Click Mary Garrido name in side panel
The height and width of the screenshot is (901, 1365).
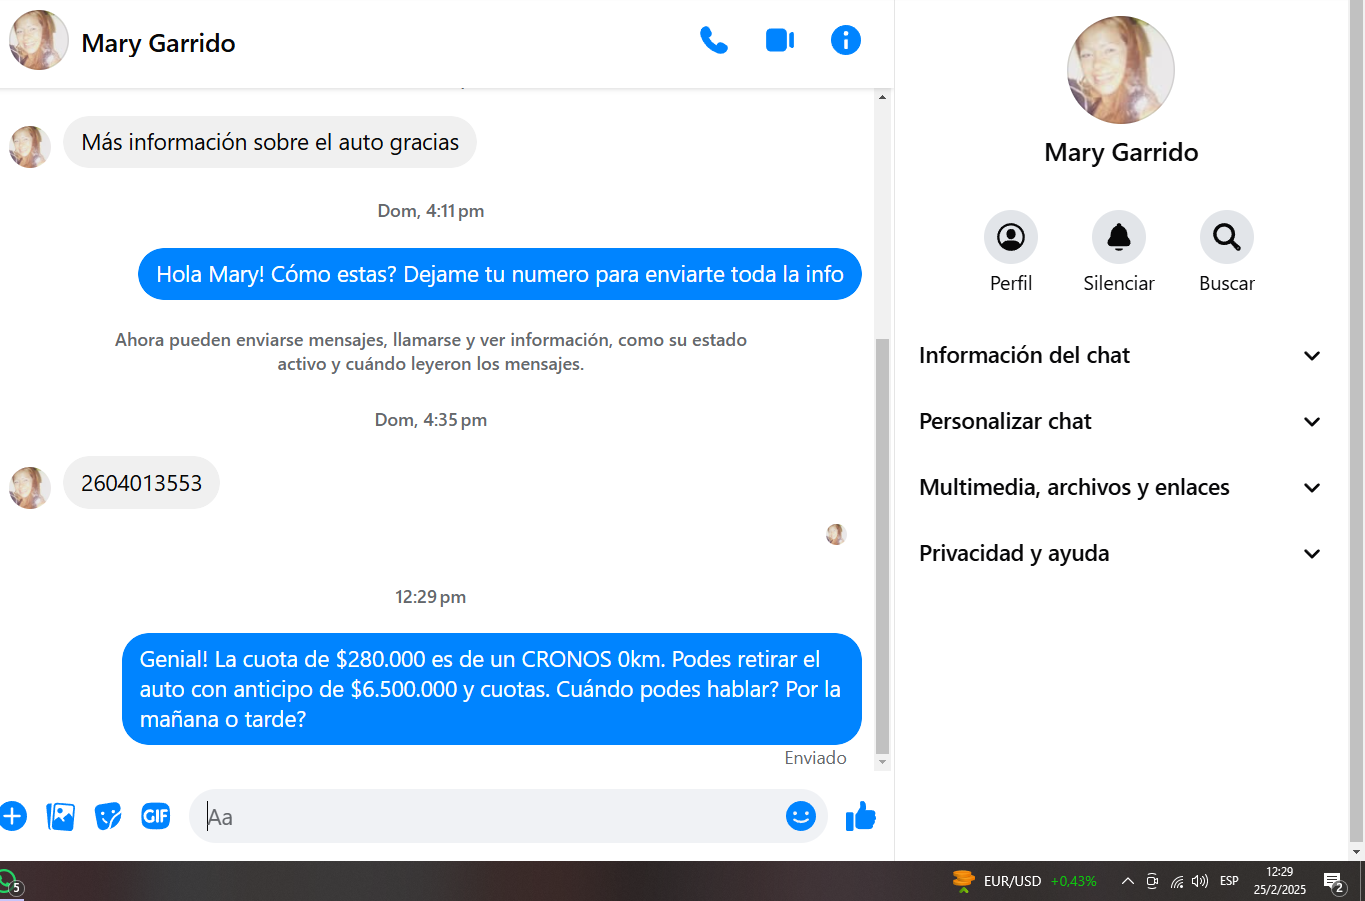[x=1121, y=152]
